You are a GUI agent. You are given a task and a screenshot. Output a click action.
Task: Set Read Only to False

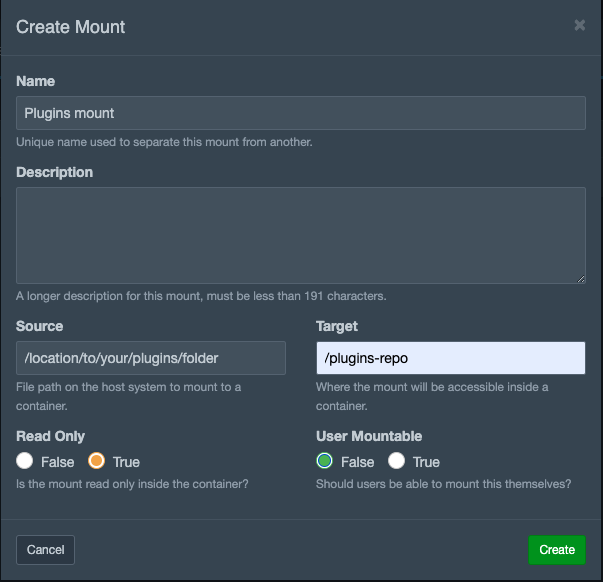(25, 461)
